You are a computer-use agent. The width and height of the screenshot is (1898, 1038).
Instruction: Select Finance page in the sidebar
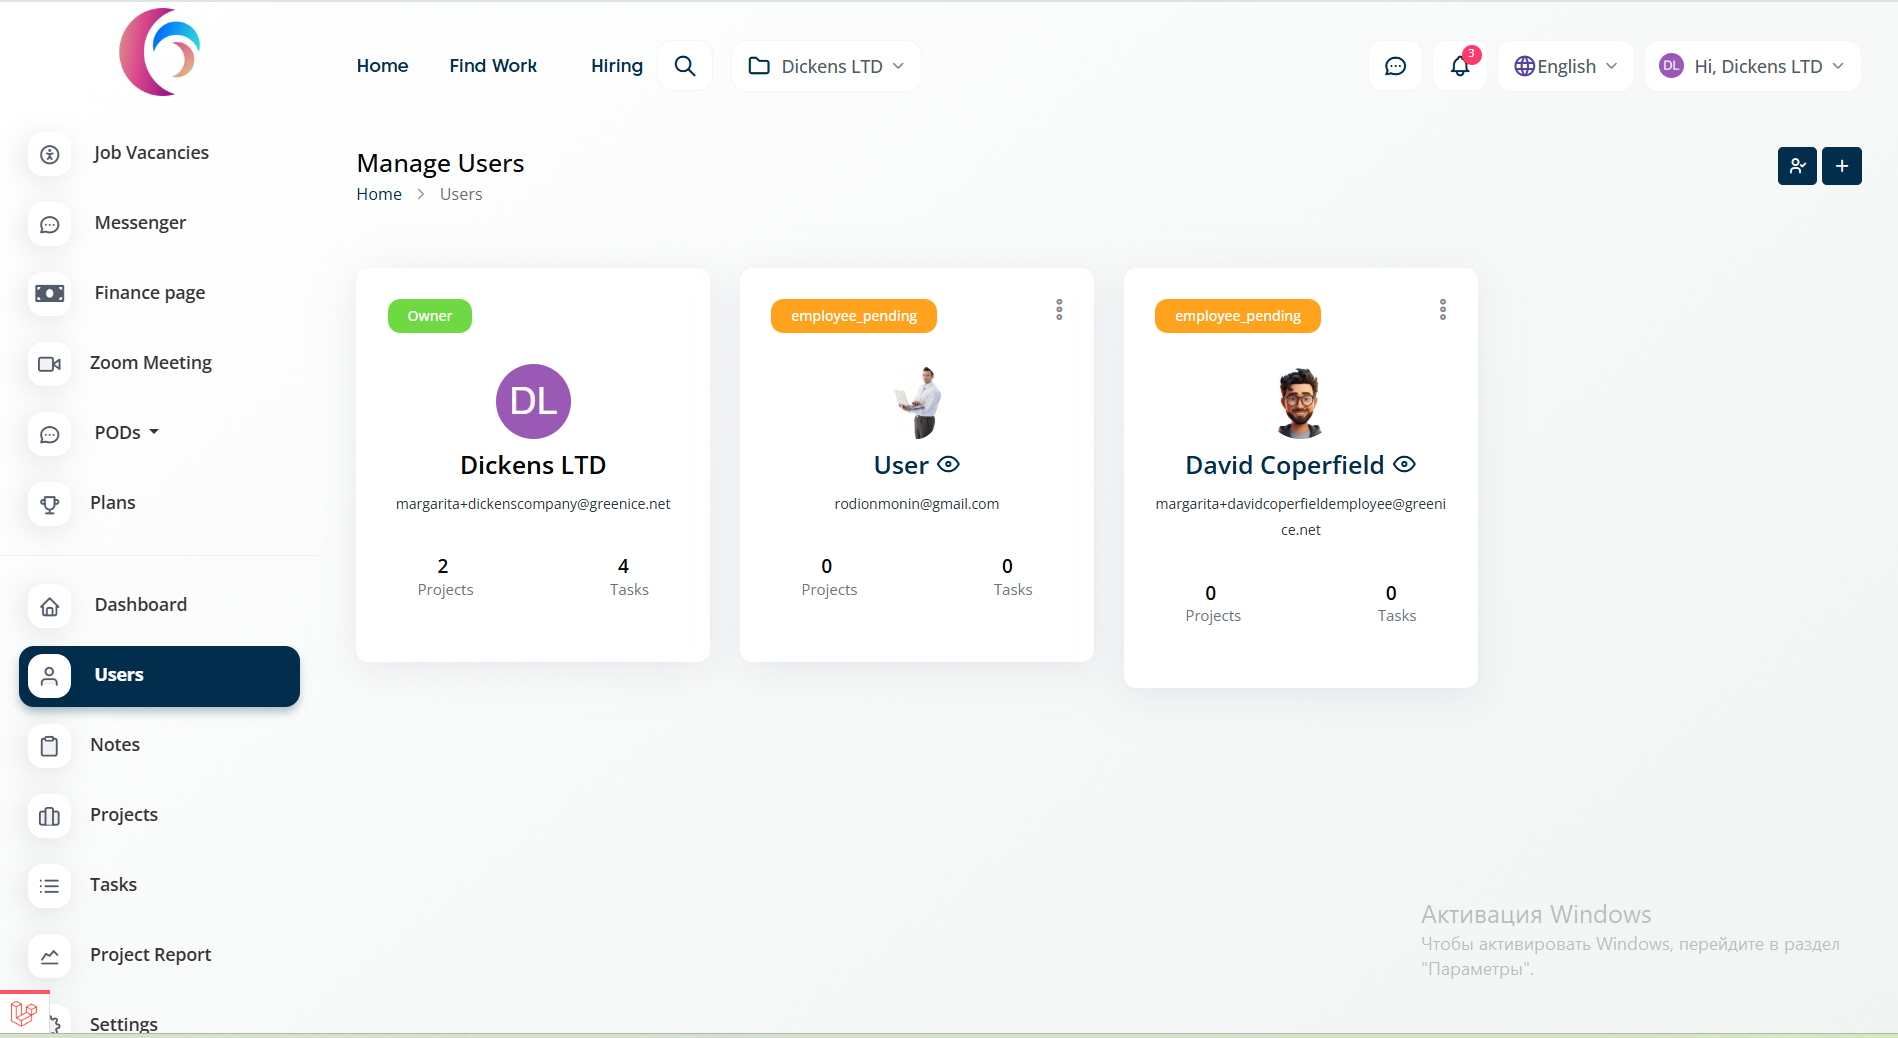[x=149, y=293]
